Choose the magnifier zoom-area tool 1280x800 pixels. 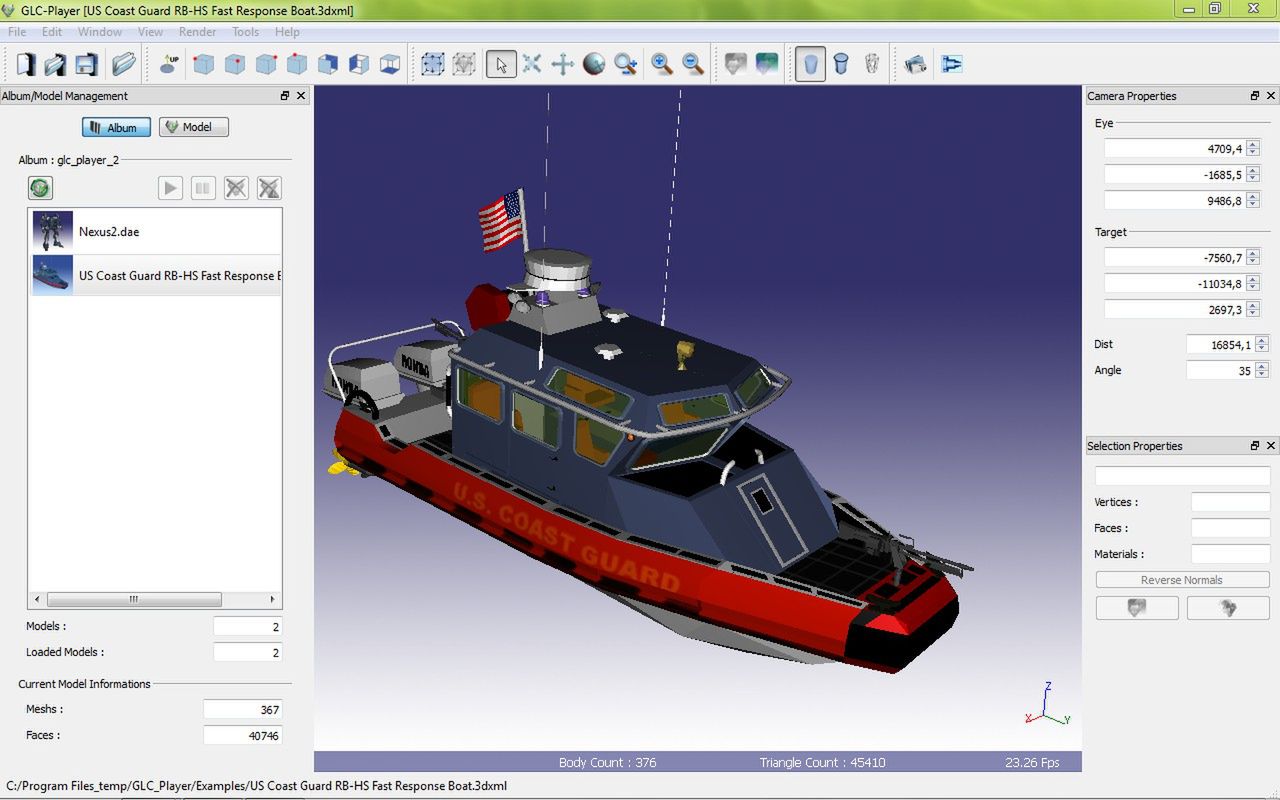click(x=626, y=65)
